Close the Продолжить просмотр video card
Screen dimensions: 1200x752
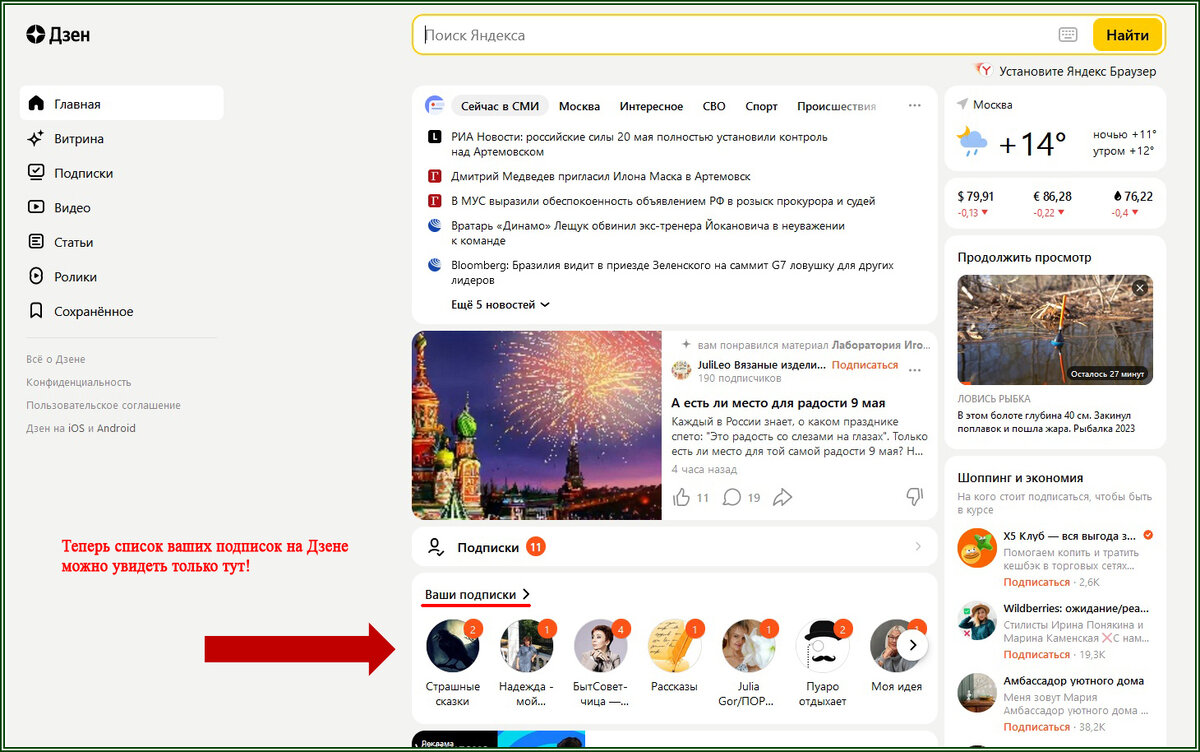[x=1140, y=288]
